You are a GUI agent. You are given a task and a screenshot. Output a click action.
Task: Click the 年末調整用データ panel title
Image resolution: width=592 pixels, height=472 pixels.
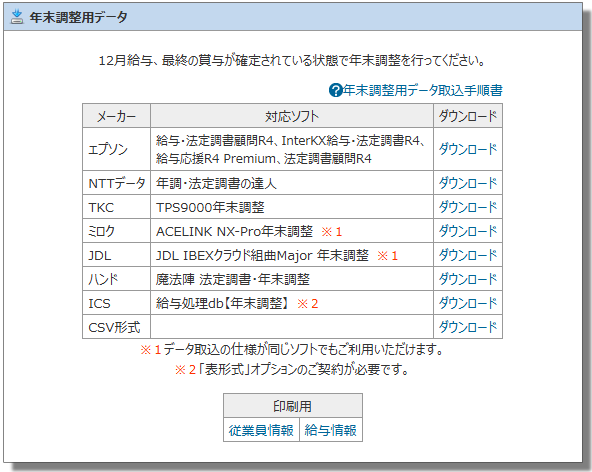click(x=79, y=17)
